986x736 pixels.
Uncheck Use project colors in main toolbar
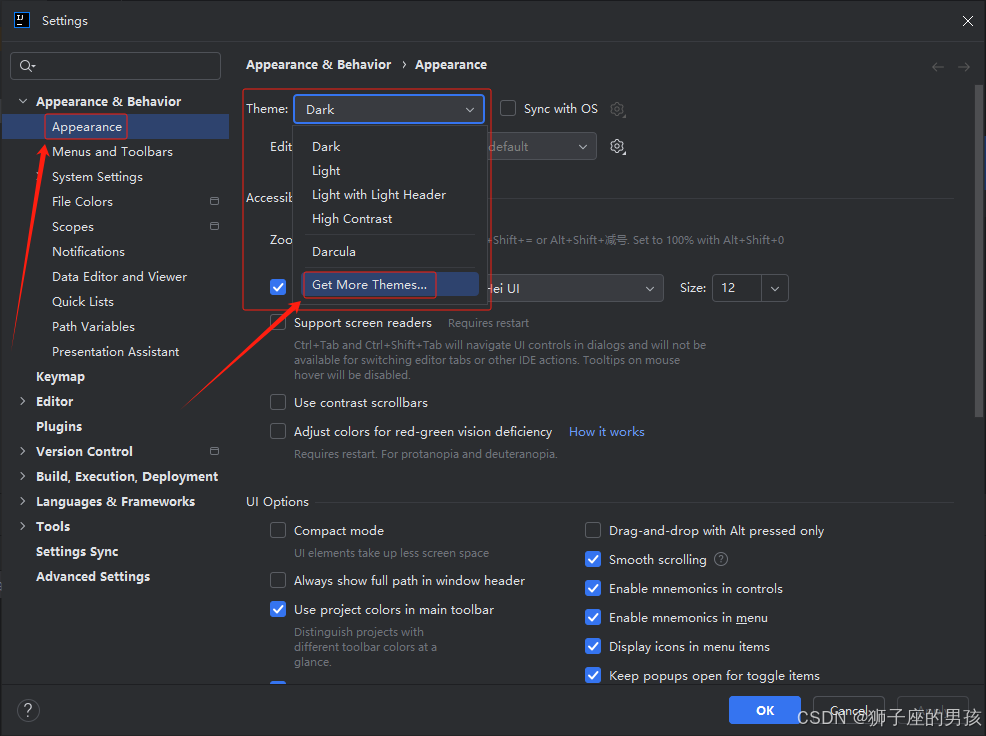point(278,609)
